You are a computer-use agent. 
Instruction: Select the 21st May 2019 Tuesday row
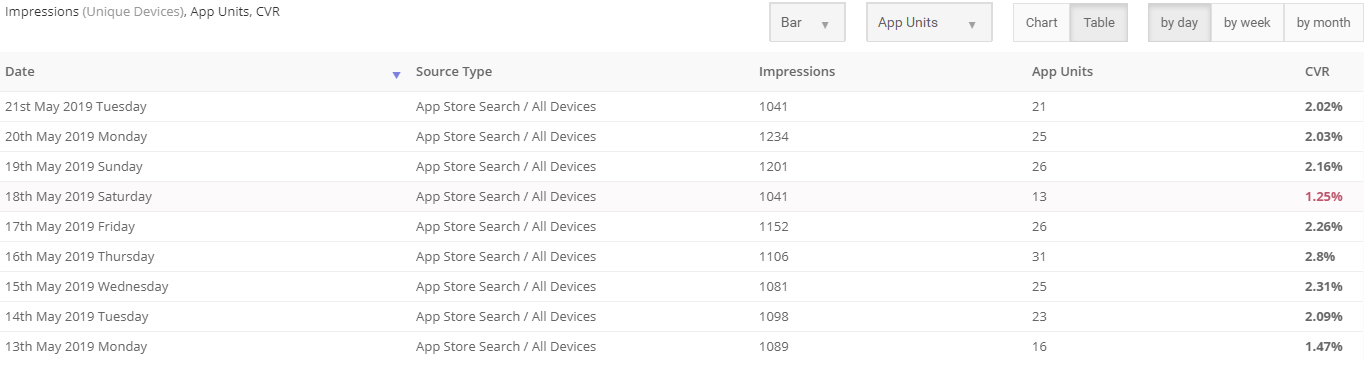tap(682, 107)
